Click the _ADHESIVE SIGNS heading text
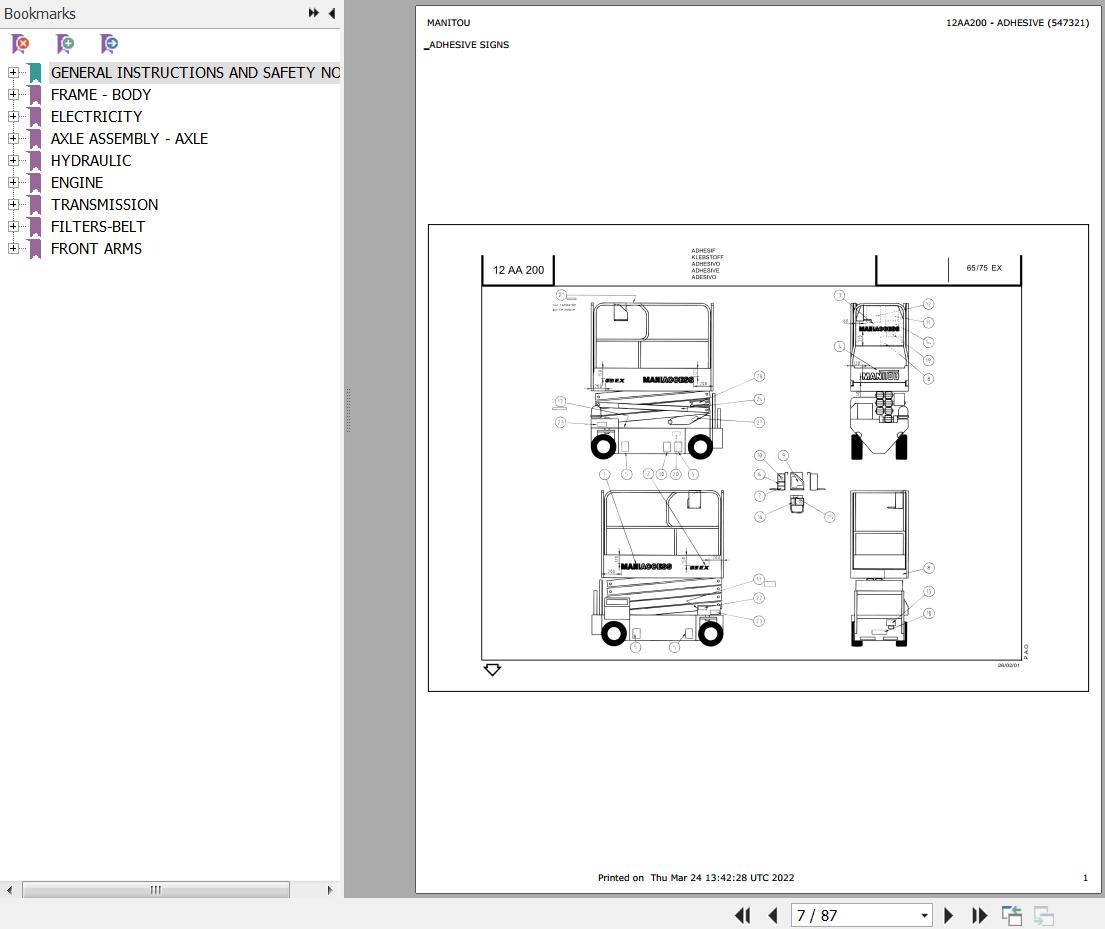 (x=467, y=44)
